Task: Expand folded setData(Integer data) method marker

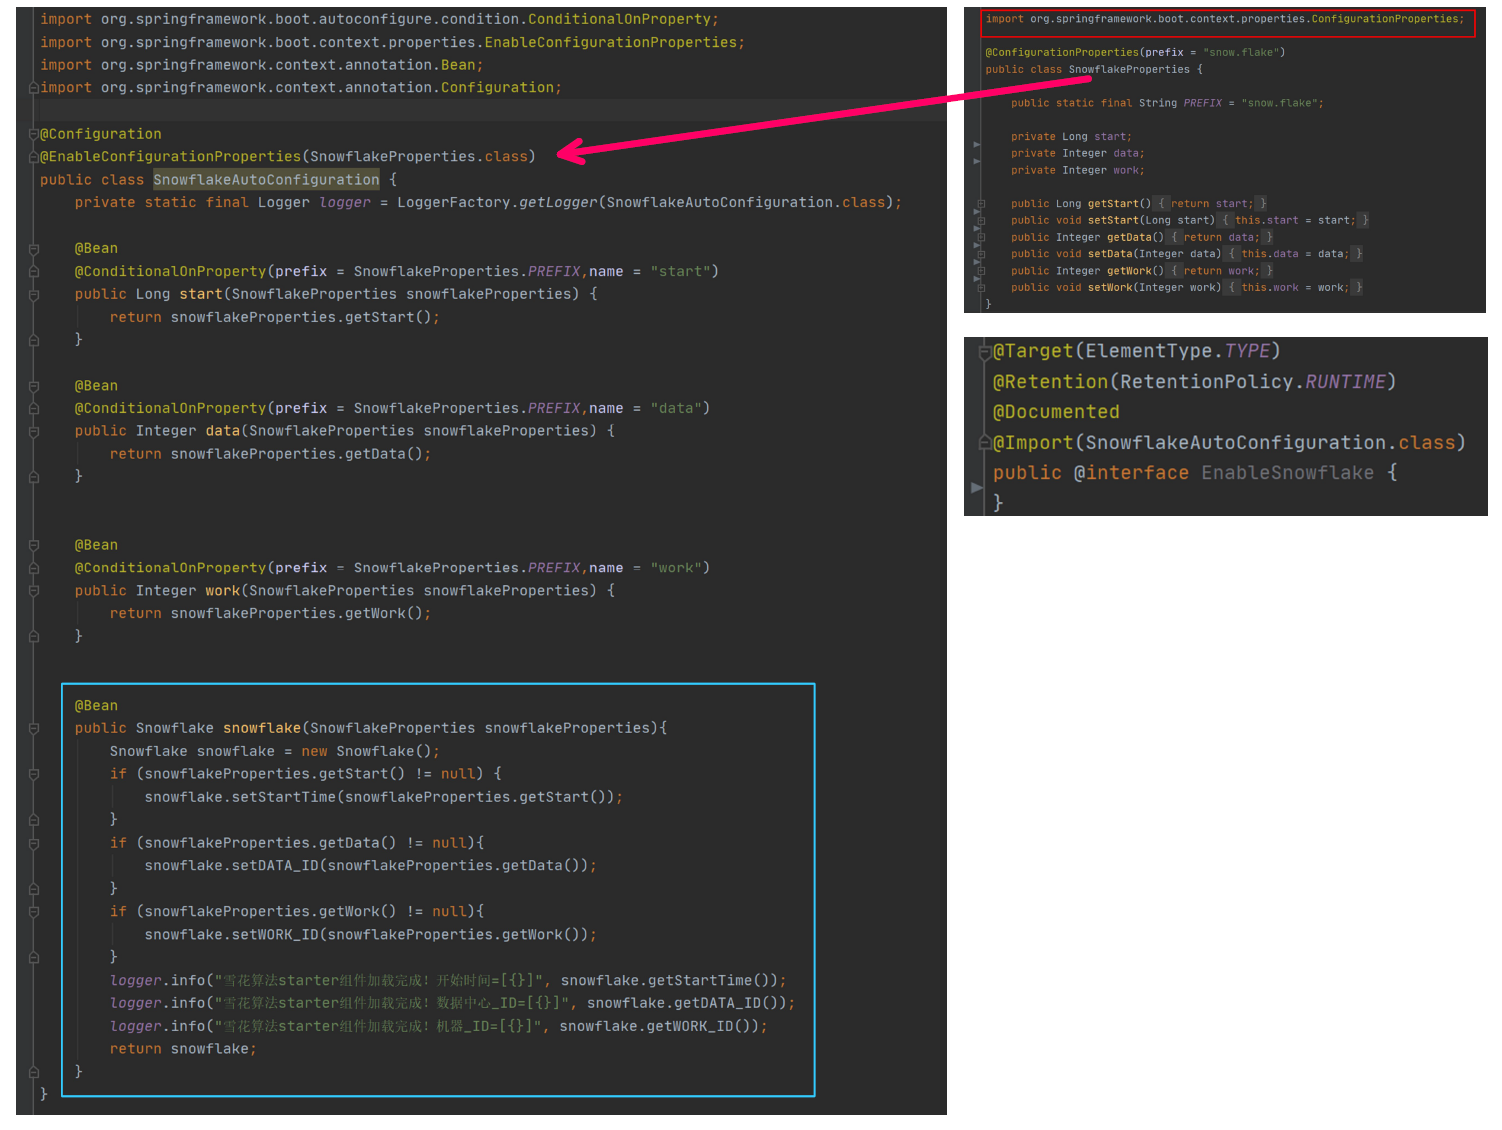Action: pos(981,254)
